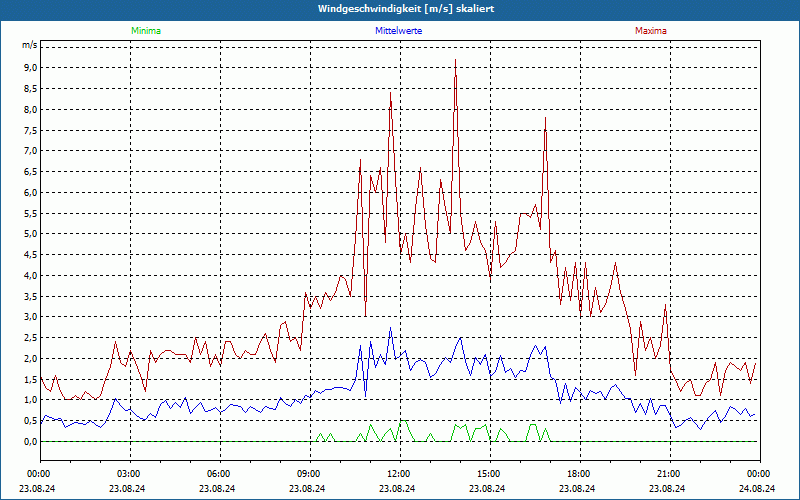
Task: Click the y-axis value '3,0'
Action: click(30, 317)
